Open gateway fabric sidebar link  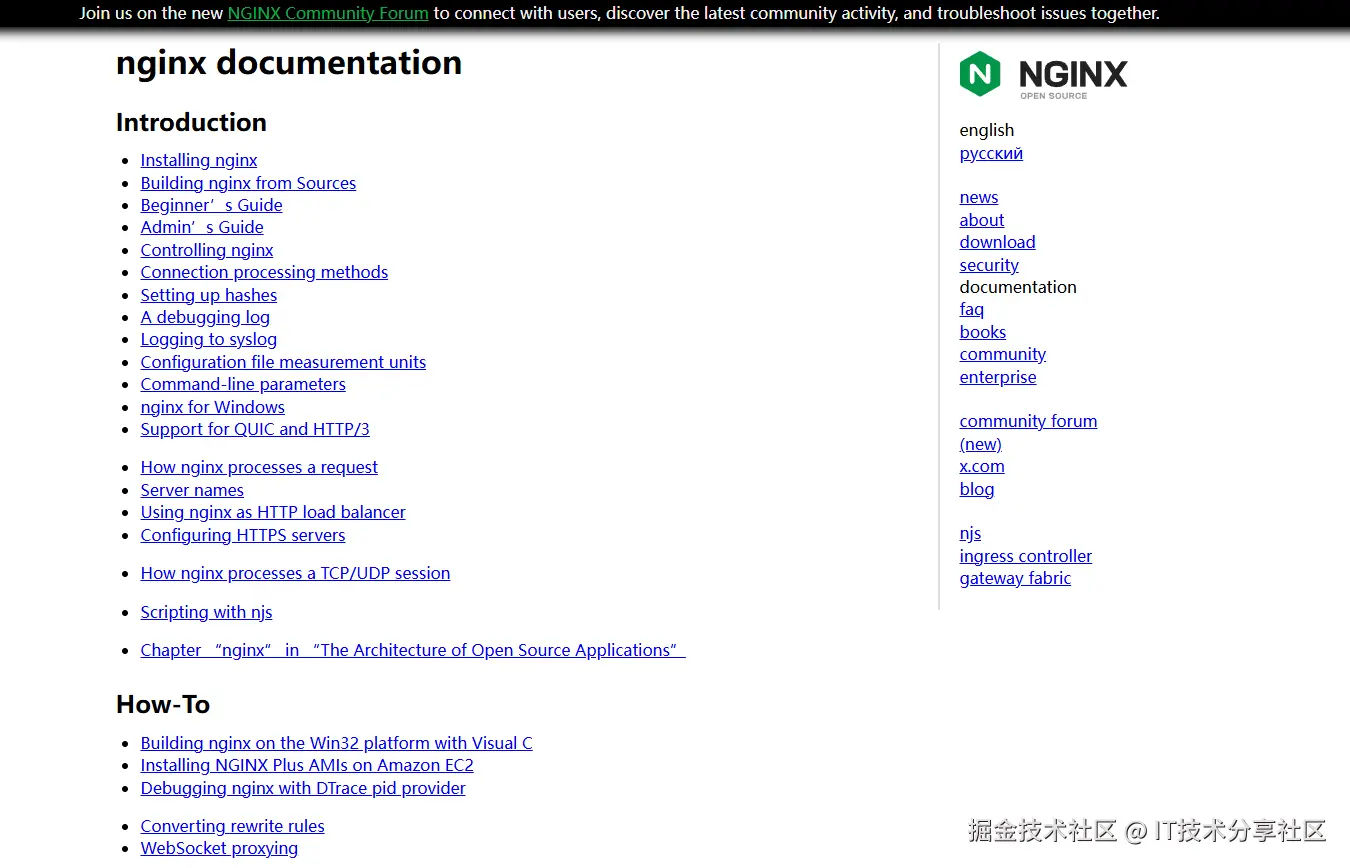click(x=1015, y=578)
